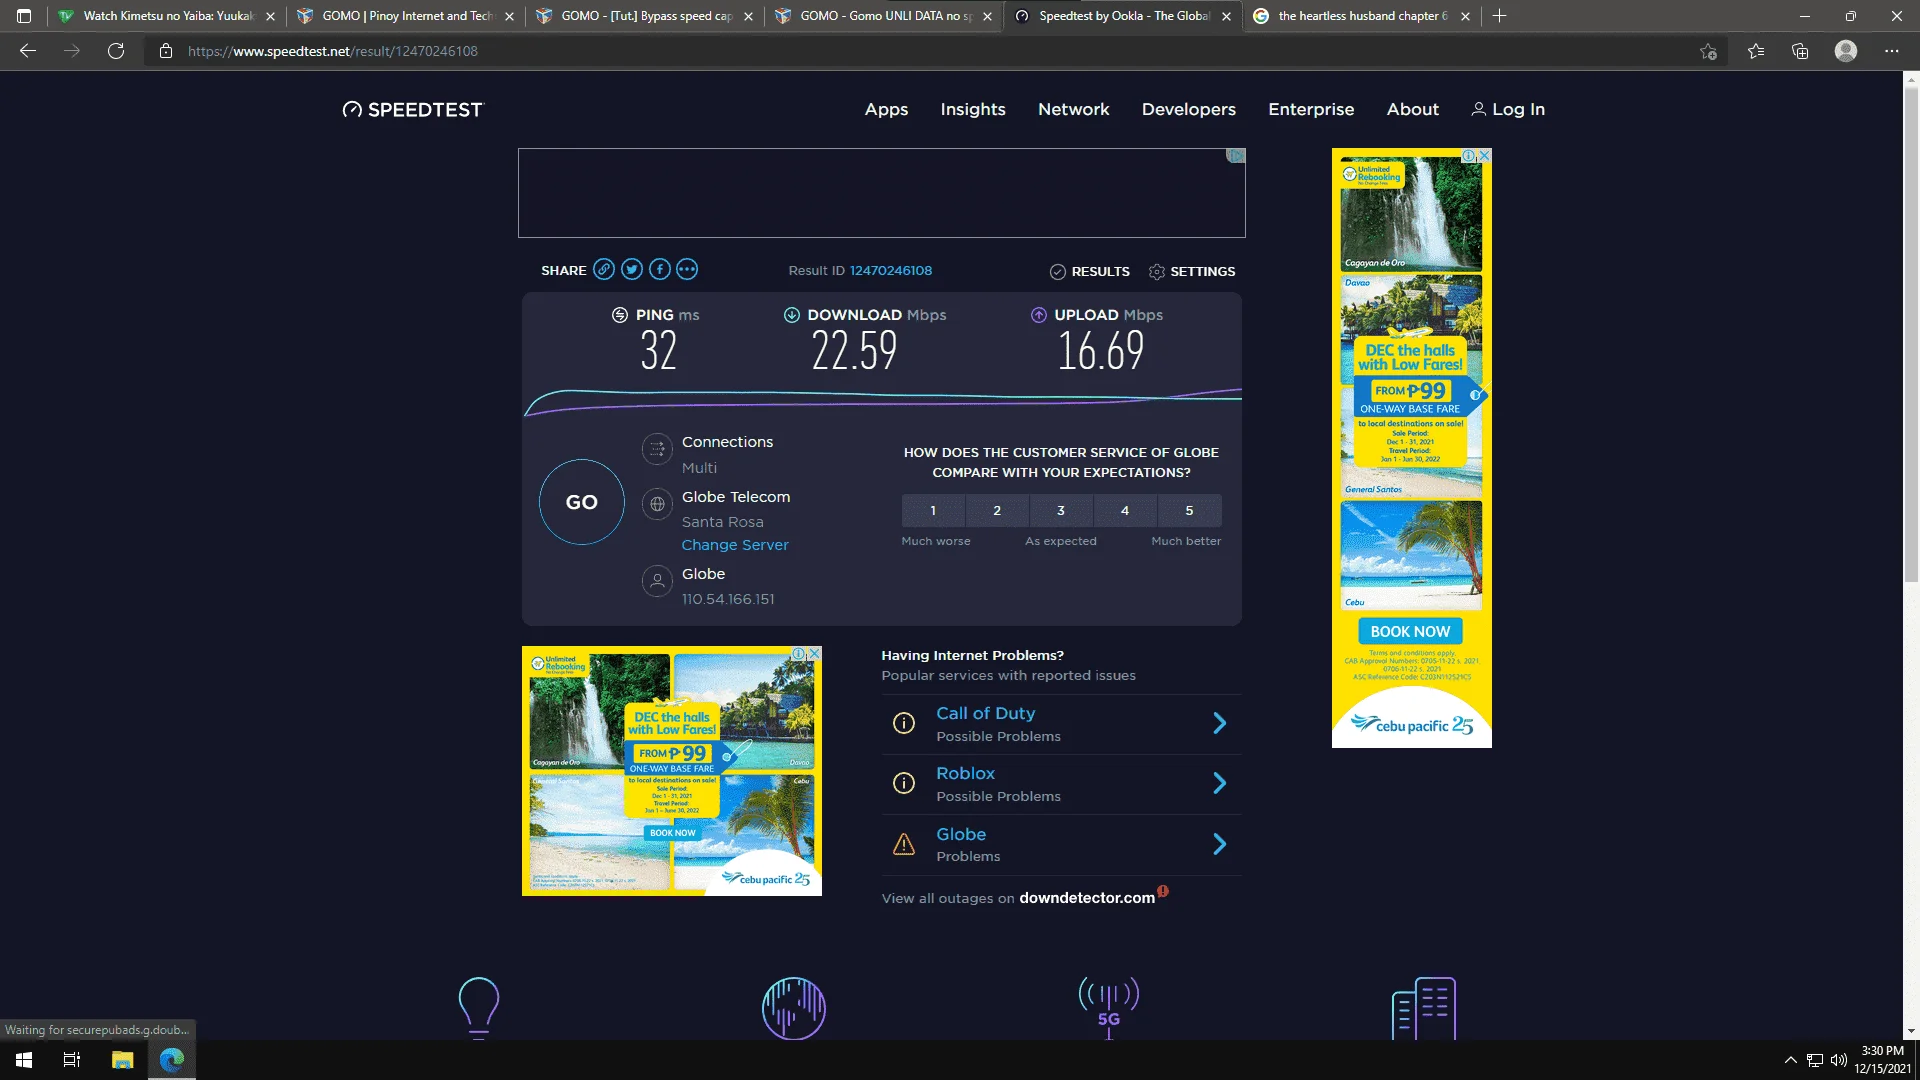Open the browser profile menu
Viewport: 1920px width, 1080px height.
click(1846, 51)
